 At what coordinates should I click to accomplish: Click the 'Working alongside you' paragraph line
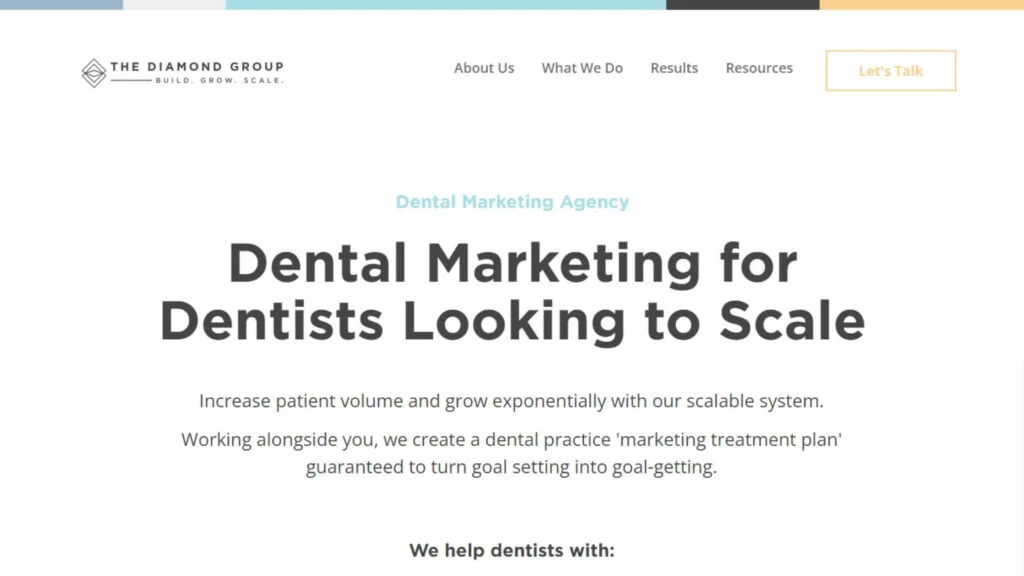pyautogui.click(x=511, y=440)
